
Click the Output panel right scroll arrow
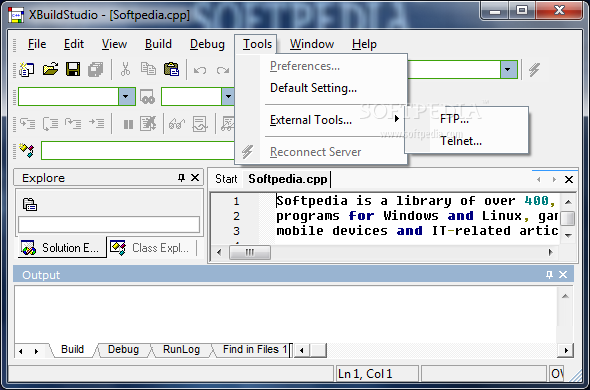pyautogui.click(x=566, y=350)
